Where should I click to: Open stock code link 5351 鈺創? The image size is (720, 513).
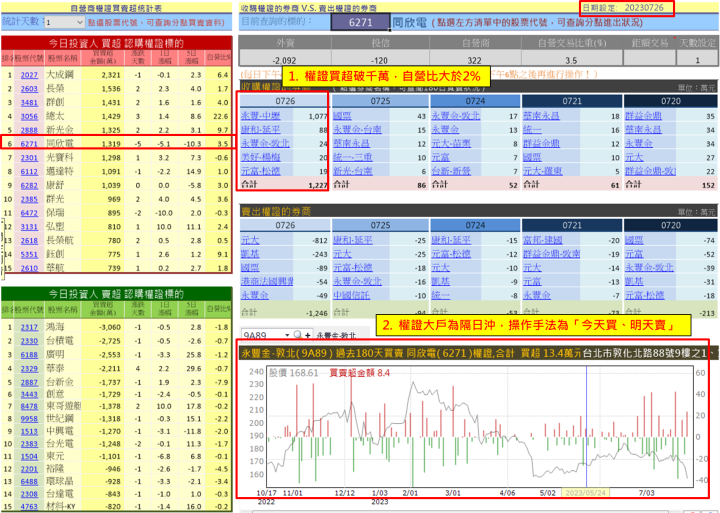[29, 254]
